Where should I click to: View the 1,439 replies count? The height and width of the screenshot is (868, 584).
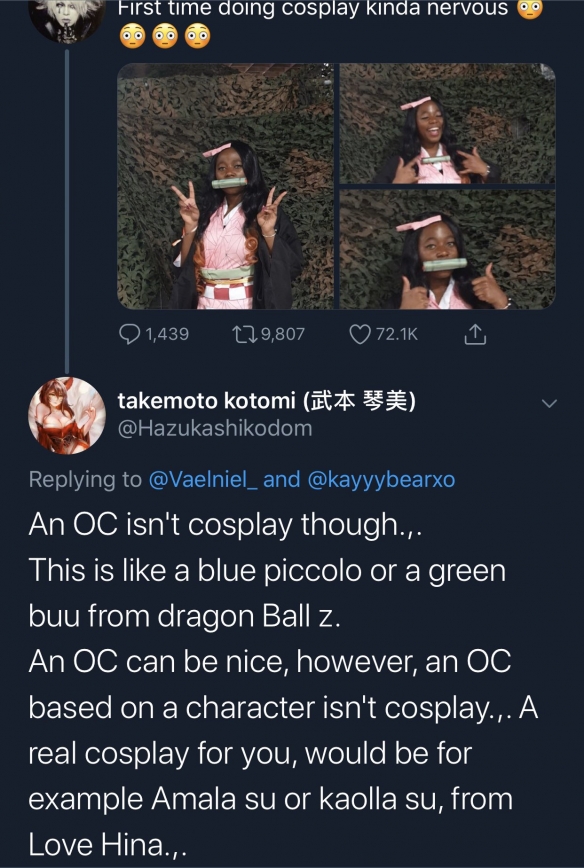(167, 334)
